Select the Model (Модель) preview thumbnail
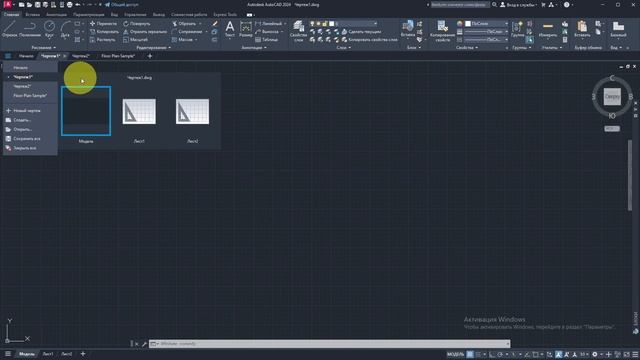The width and height of the screenshot is (640, 360). pos(86,111)
